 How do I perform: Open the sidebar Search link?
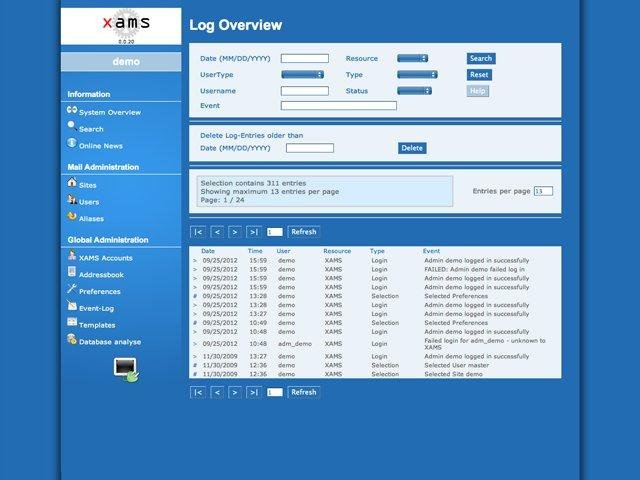(91, 129)
